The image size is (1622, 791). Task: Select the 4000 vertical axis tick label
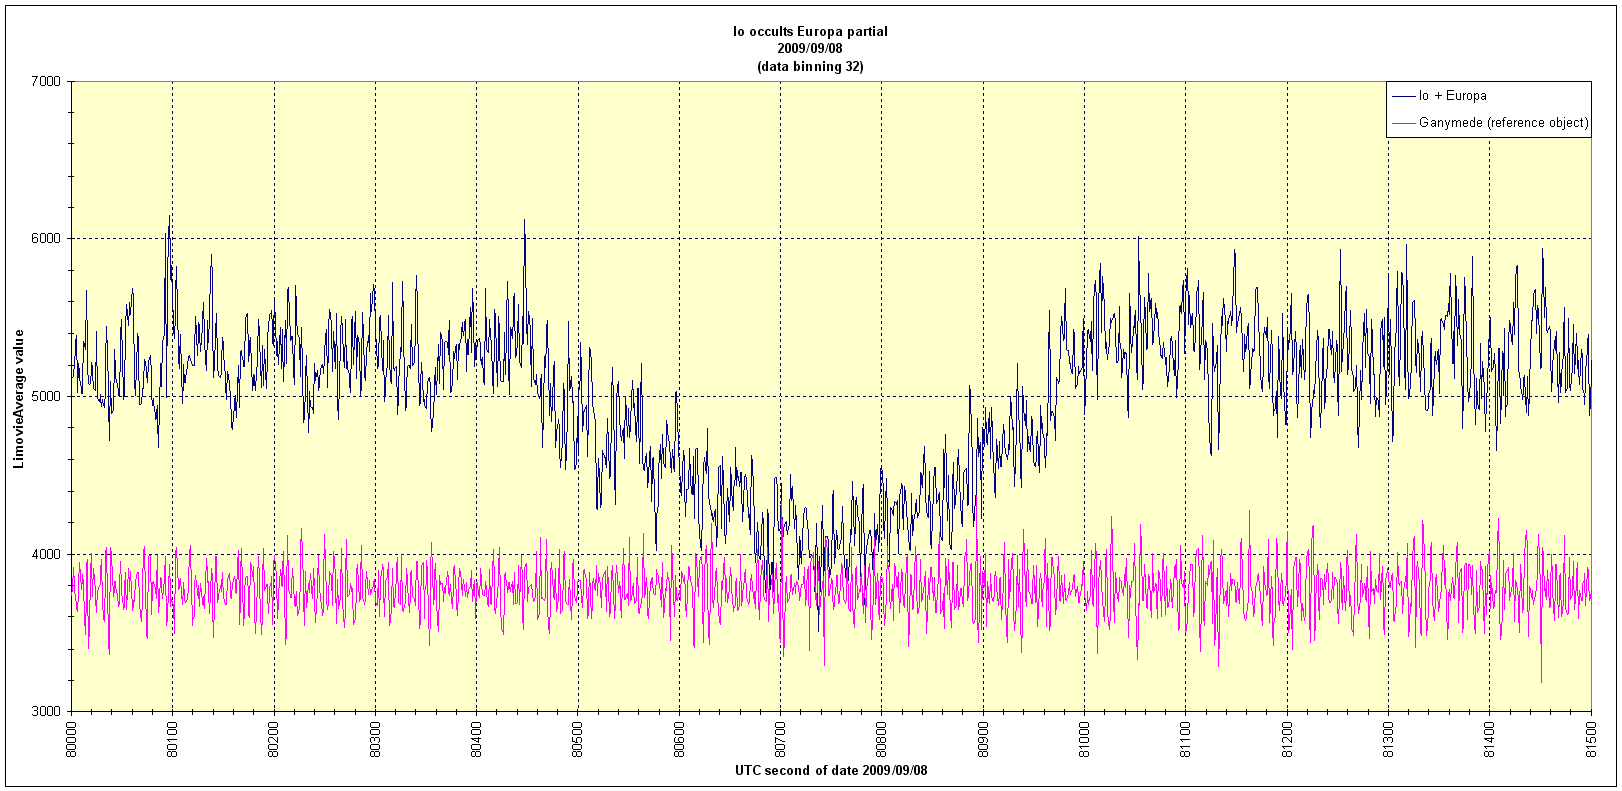point(46,554)
